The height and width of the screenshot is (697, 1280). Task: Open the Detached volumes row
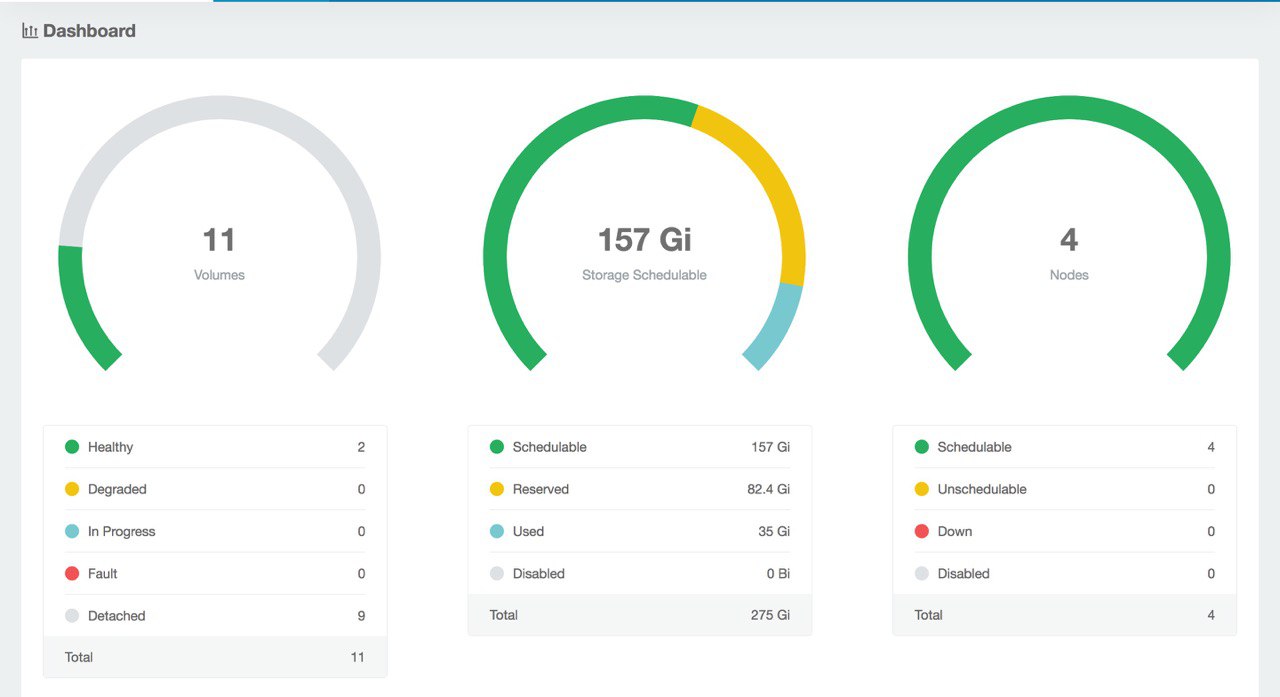(x=215, y=615)
